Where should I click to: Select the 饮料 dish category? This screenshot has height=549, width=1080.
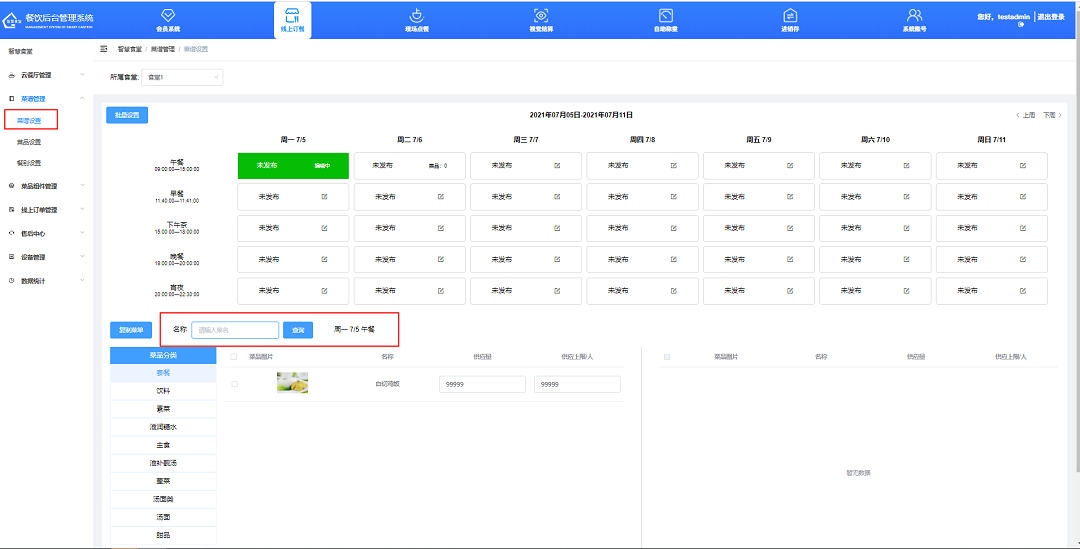(x=163, y=391)
